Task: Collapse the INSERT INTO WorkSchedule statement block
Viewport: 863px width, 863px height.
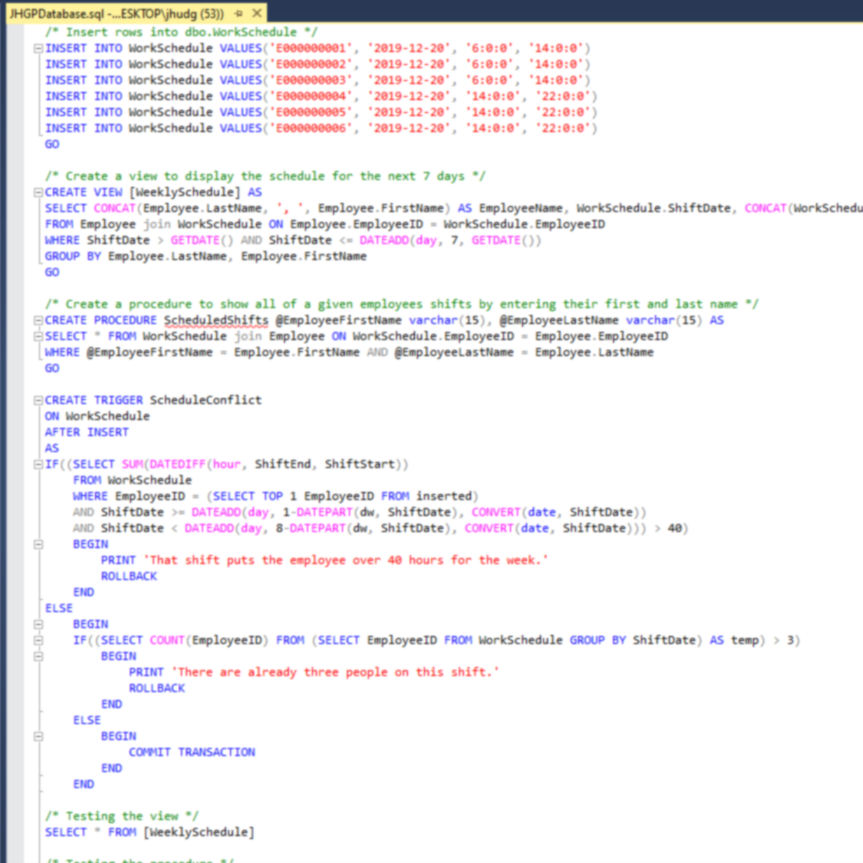Action: (38, 48)
